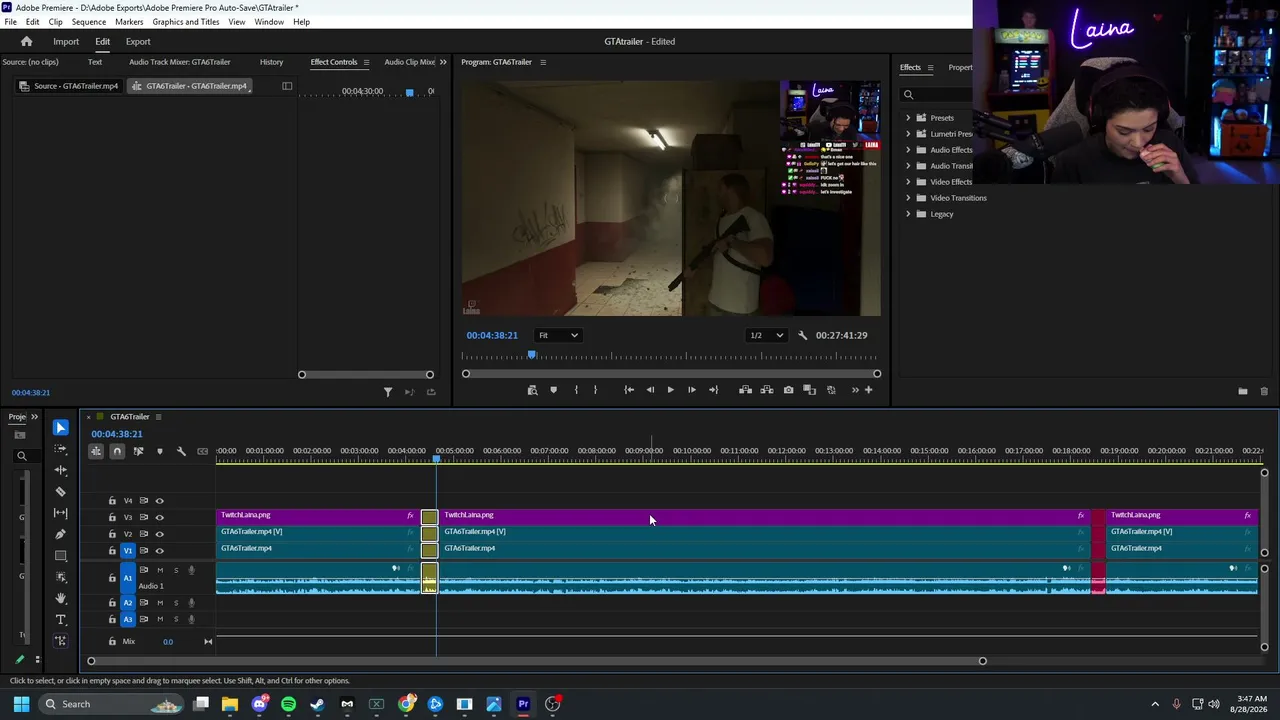
Task: Mute audio track A2
Action: 159,603
